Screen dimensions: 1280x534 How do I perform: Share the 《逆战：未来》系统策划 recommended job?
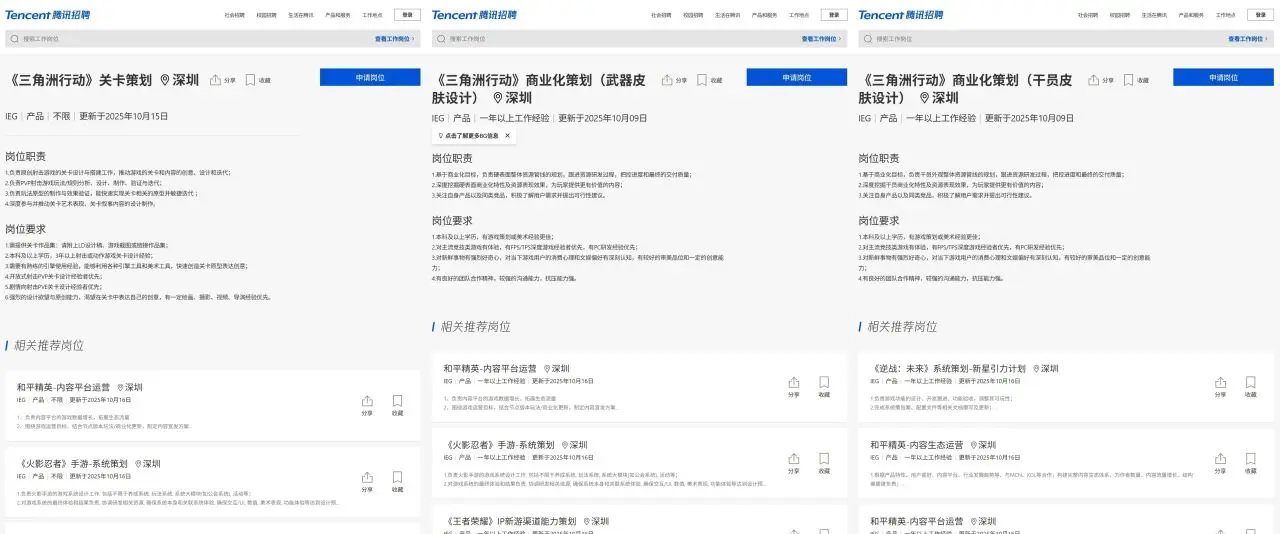[x=1220, y=387]
